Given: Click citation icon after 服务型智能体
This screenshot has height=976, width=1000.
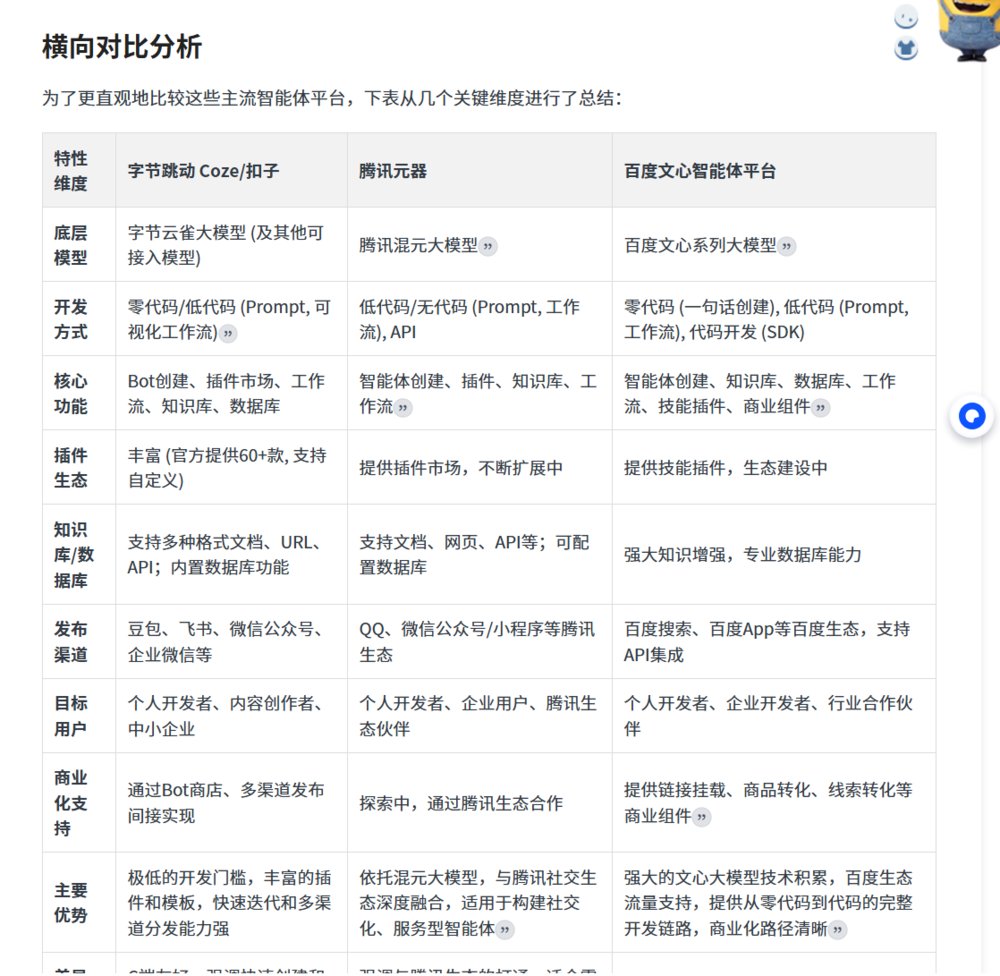Looking at the screenshot, I should click(x=505, y=929).
